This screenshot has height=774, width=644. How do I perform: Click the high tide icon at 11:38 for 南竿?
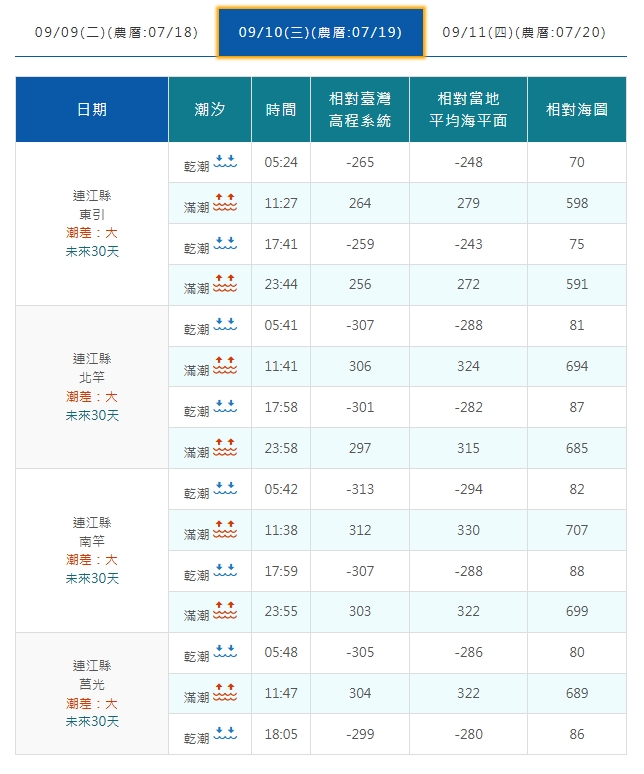(x=225, y=530)
